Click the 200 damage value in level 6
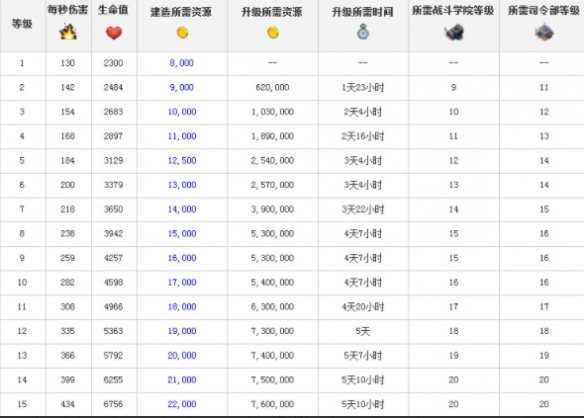 [68, 185]
